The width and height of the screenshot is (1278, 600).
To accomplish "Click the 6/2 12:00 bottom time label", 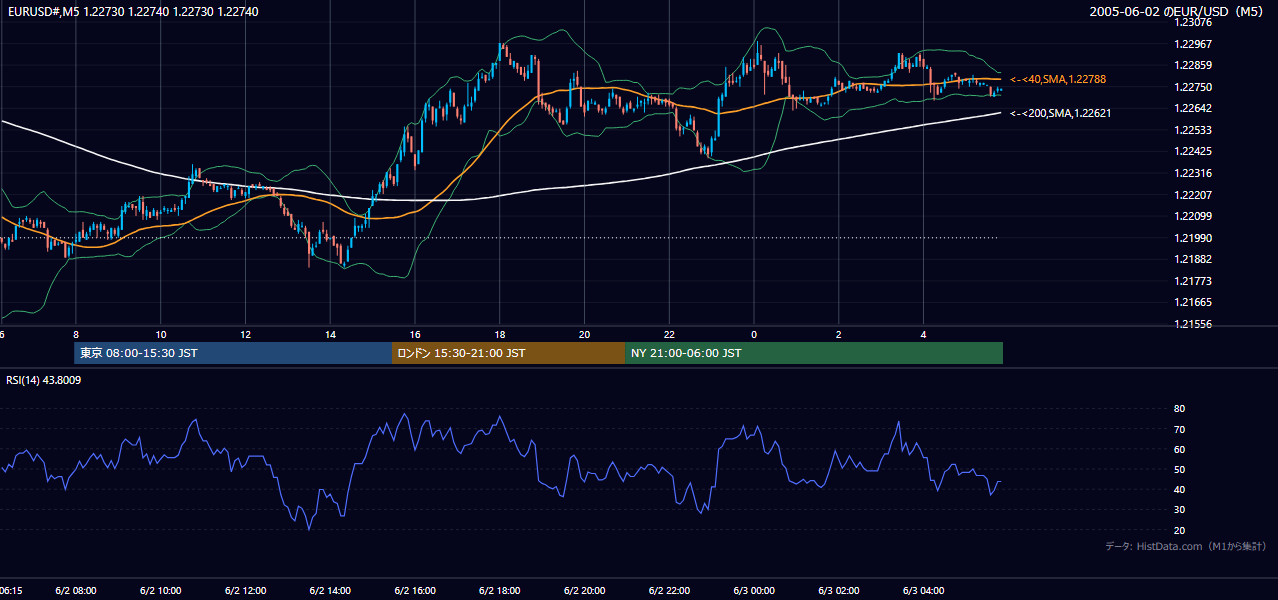I will (245, 591).
